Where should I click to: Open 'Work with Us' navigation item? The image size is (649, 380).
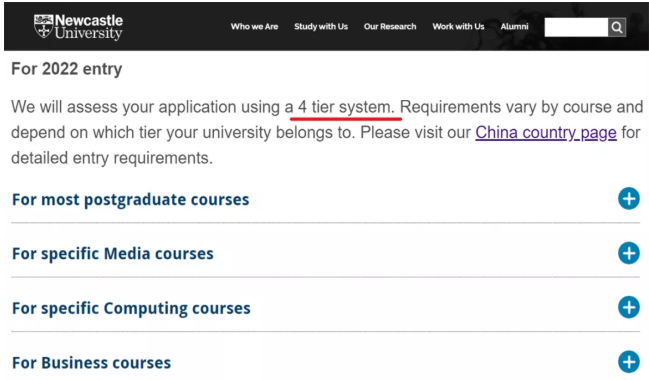458,26
